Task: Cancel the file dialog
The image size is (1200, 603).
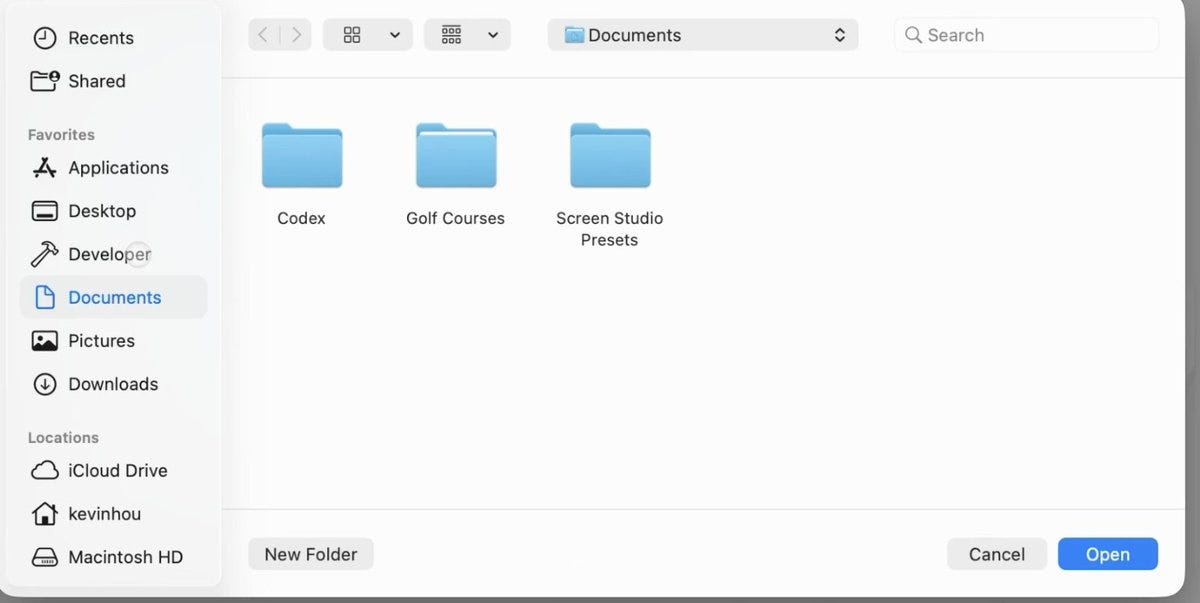Action: pos(997,554)
